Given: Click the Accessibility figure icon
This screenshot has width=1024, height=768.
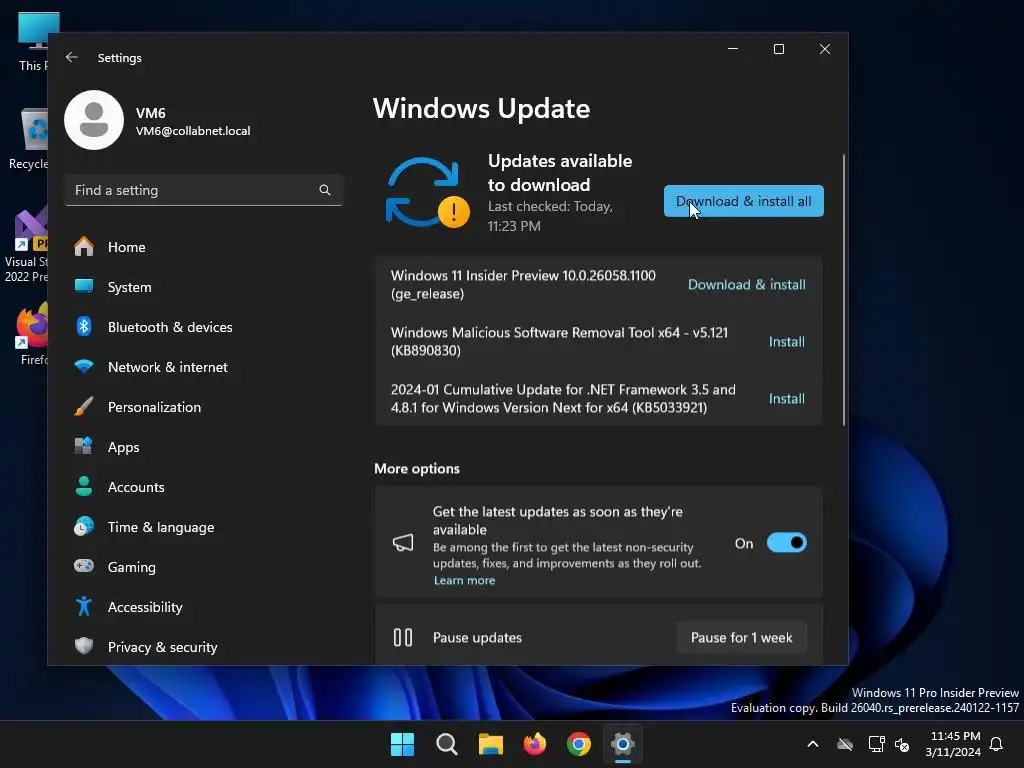Looking at the screenshot, I should tap(84, 607).
